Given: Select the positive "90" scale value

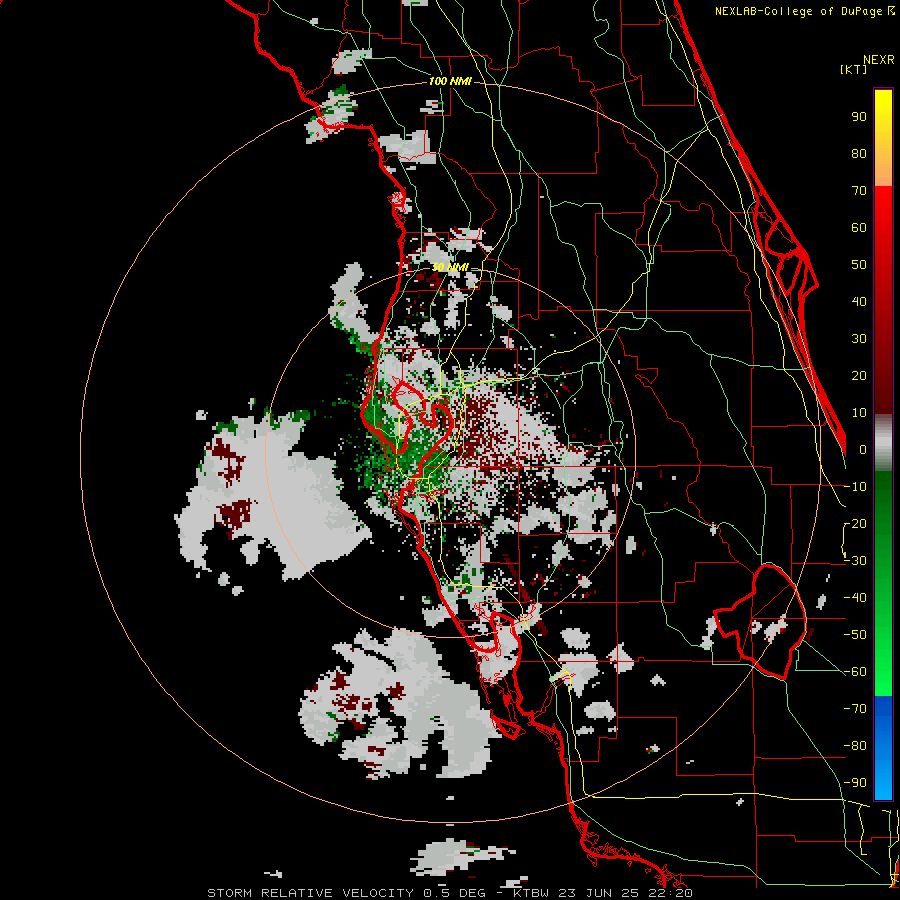Looking at the screenshot, I should pyautogui.click(x=859, y=117).
